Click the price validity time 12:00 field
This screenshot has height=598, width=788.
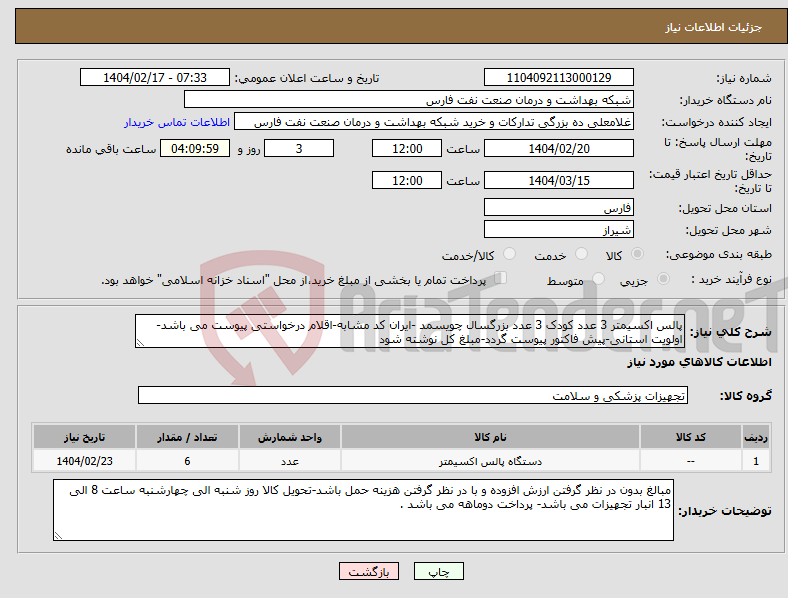coord(407,180)
